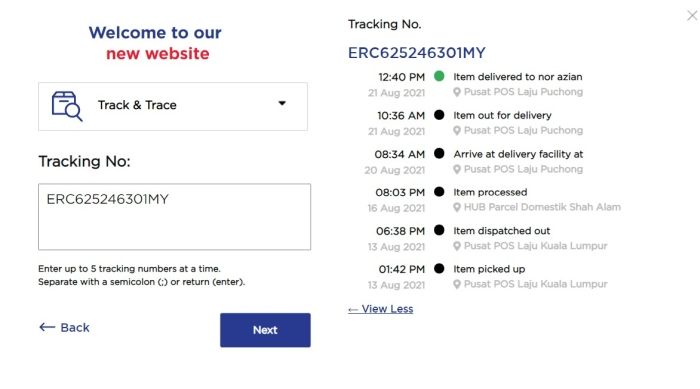Click the Next button
This screenshot has height=389, width=700.
click(265, 330)
